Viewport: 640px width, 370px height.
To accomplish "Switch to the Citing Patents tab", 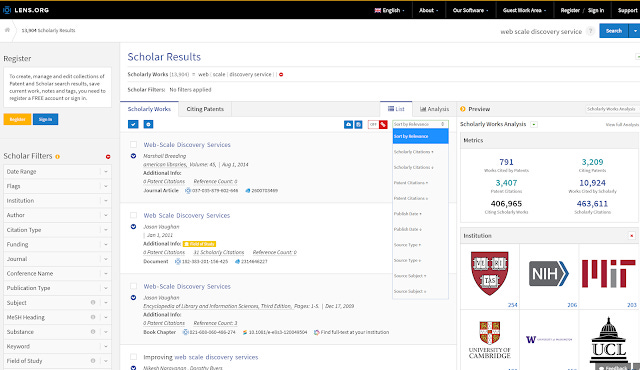I will 205,109.
